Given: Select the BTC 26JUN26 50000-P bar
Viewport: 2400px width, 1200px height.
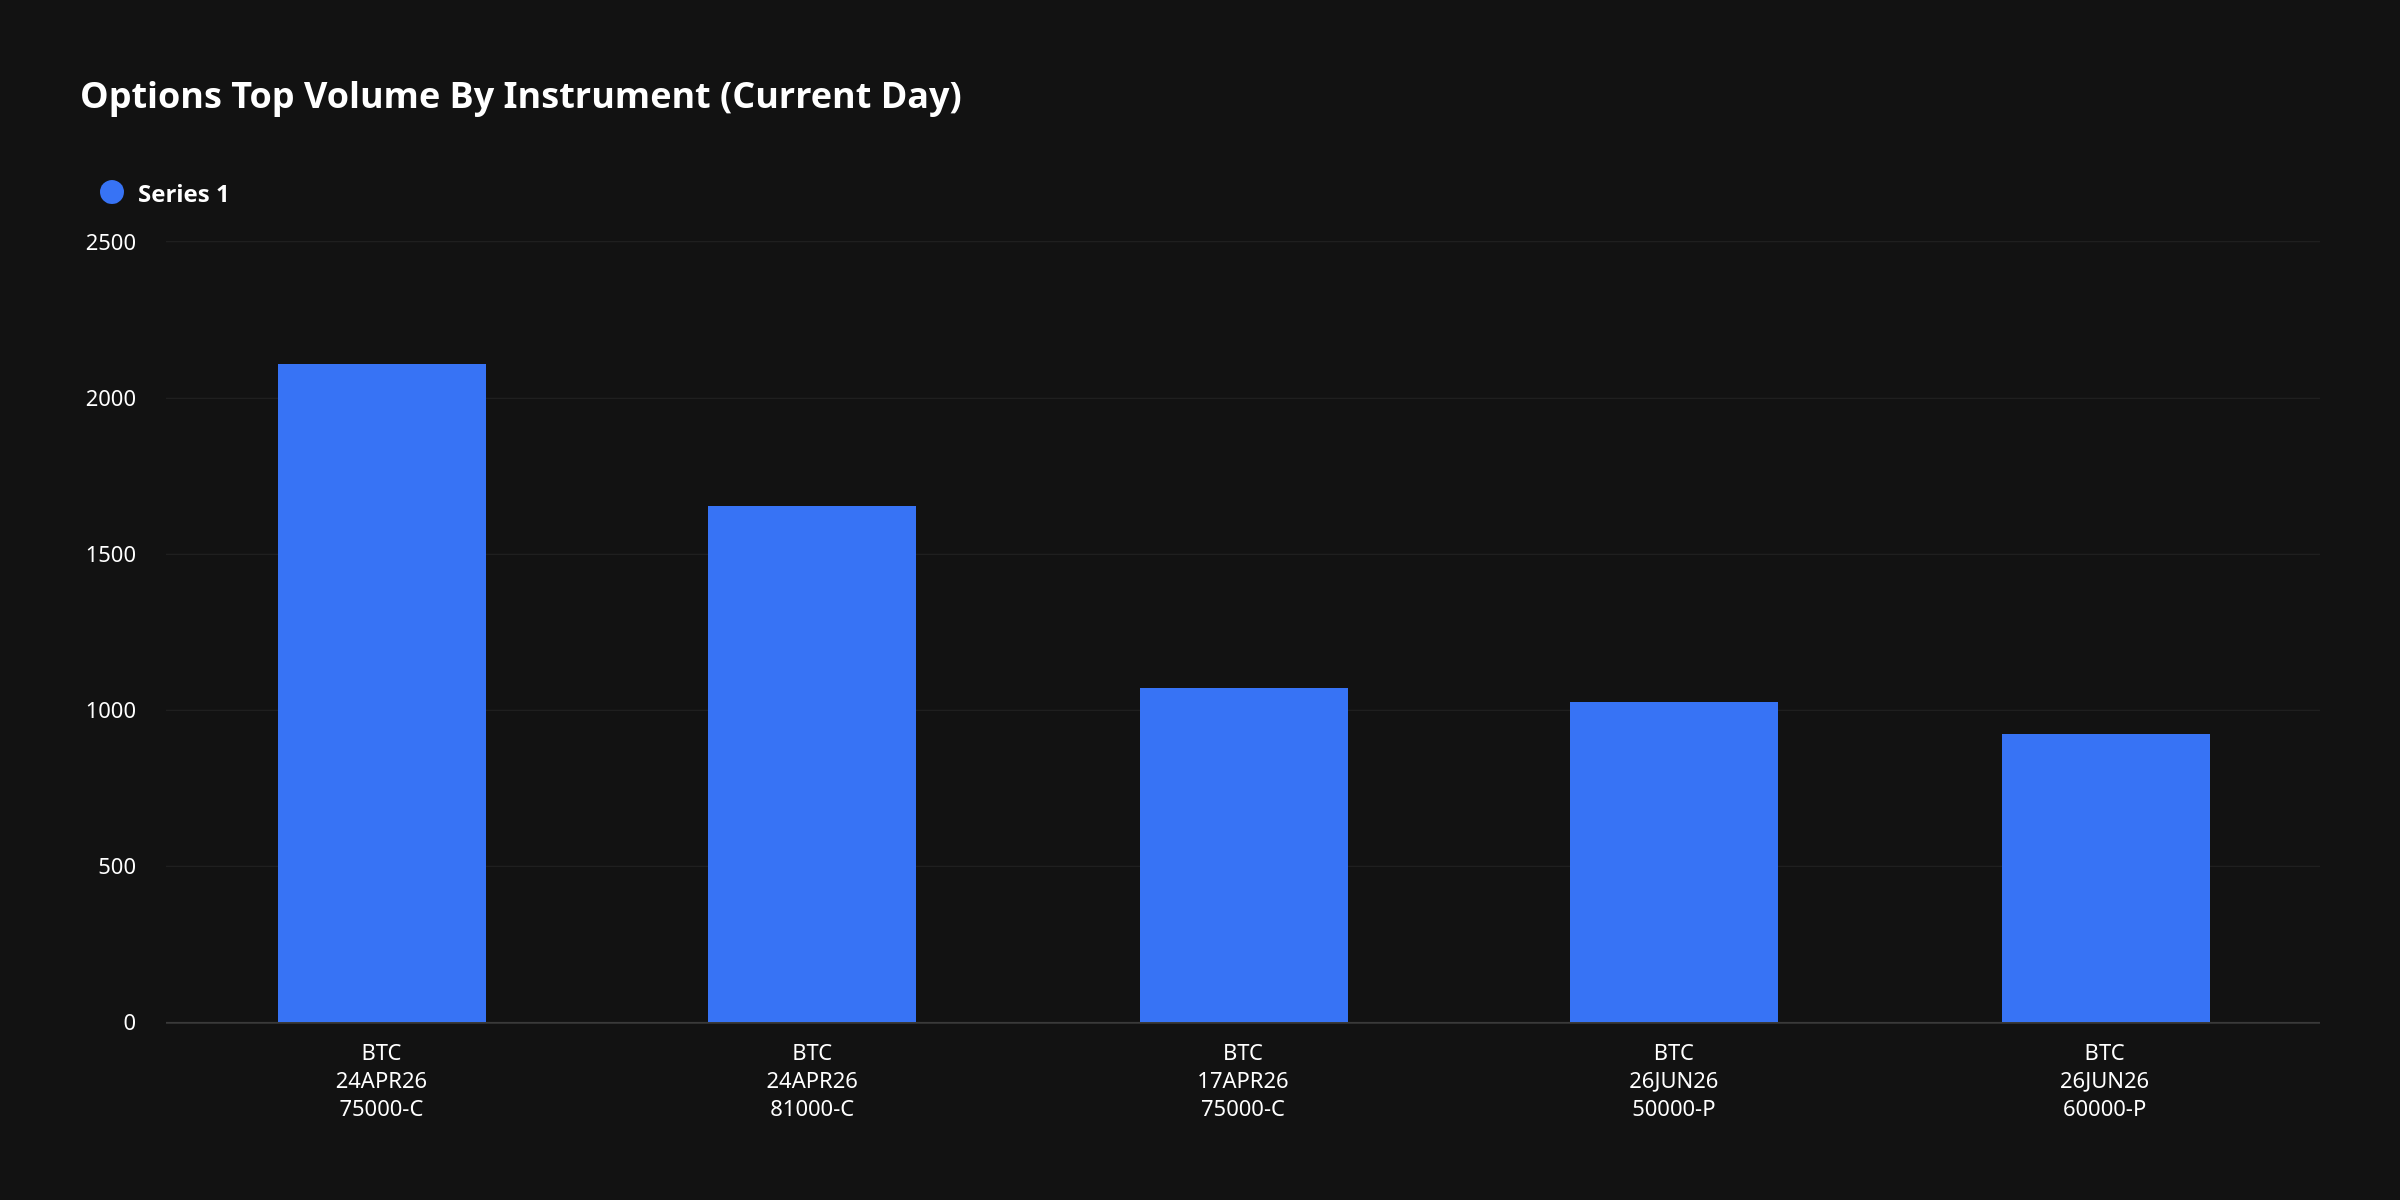Looking at the screenshot, I should point(1673,862).
